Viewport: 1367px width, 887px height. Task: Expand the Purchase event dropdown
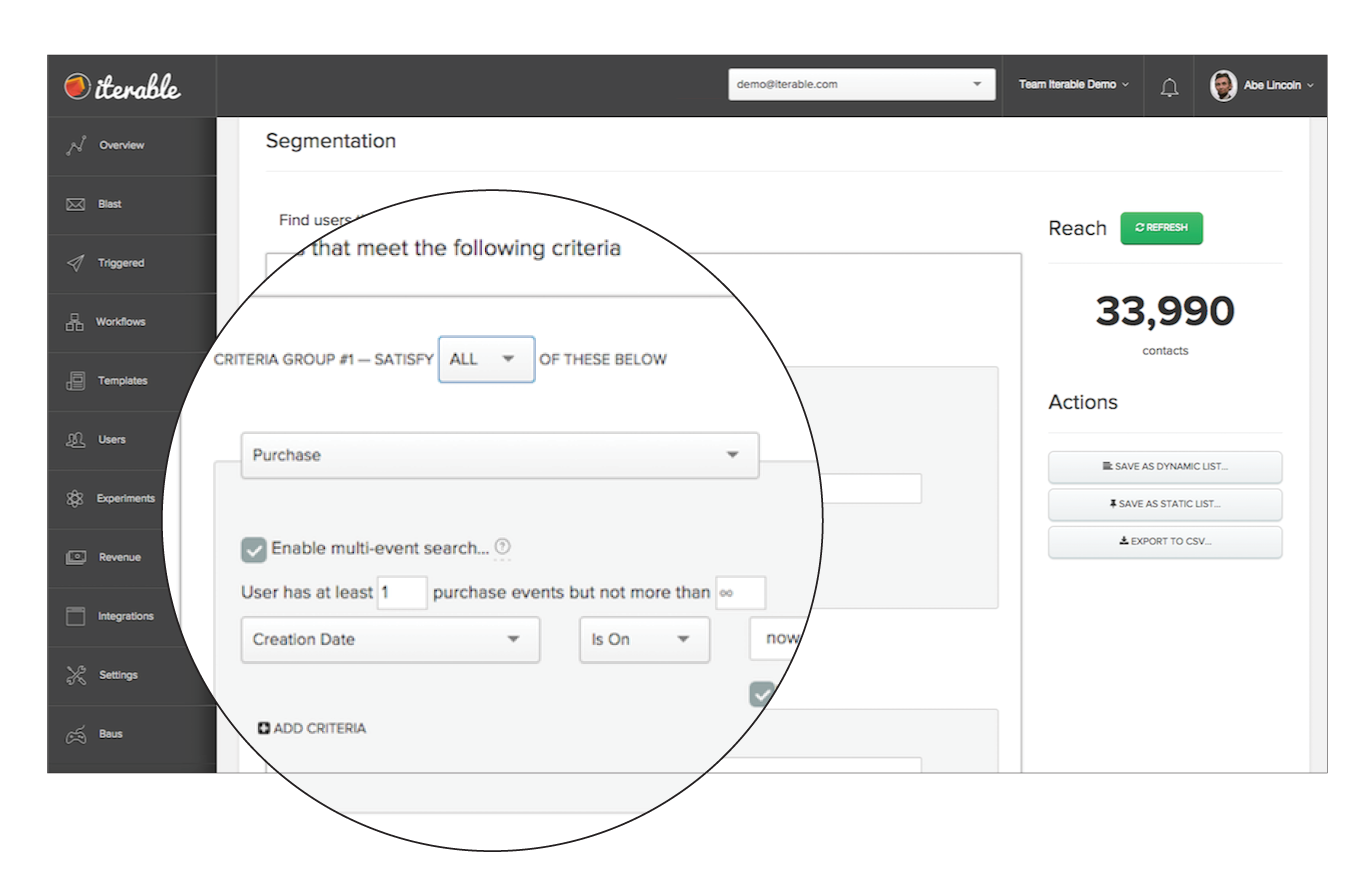499,455
